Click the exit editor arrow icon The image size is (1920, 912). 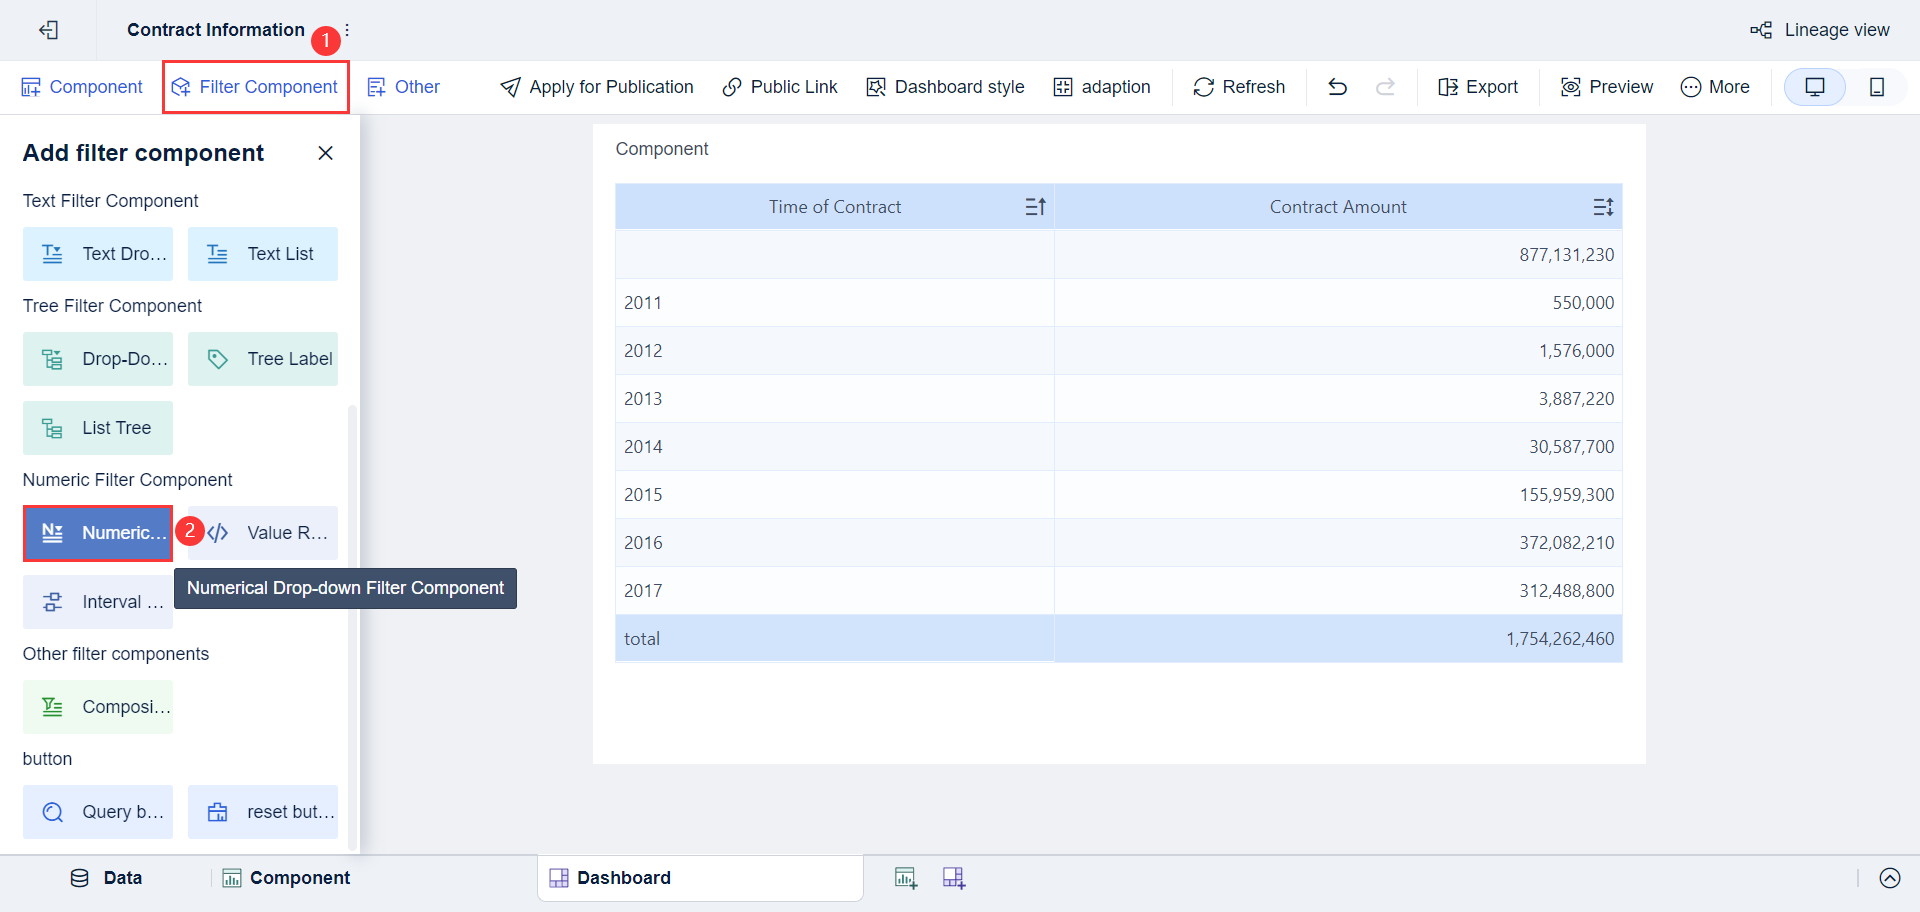click(x=48, y=30)
